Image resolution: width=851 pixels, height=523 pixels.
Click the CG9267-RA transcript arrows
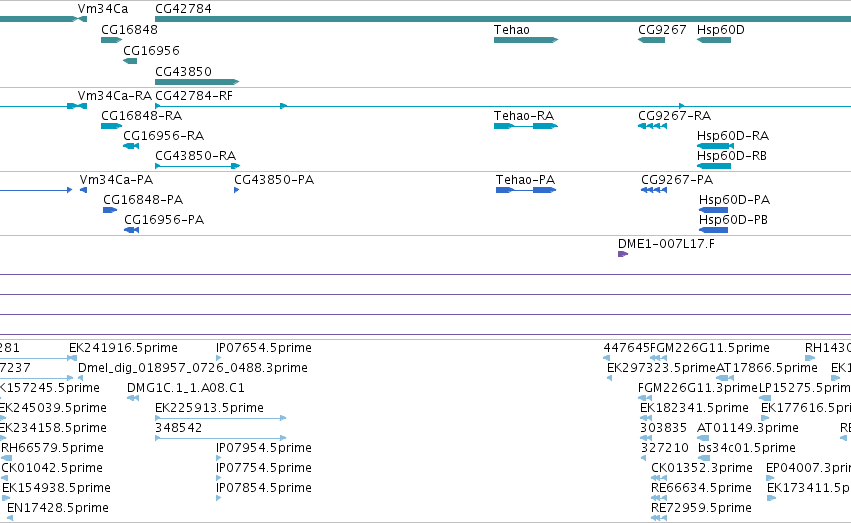652,126
